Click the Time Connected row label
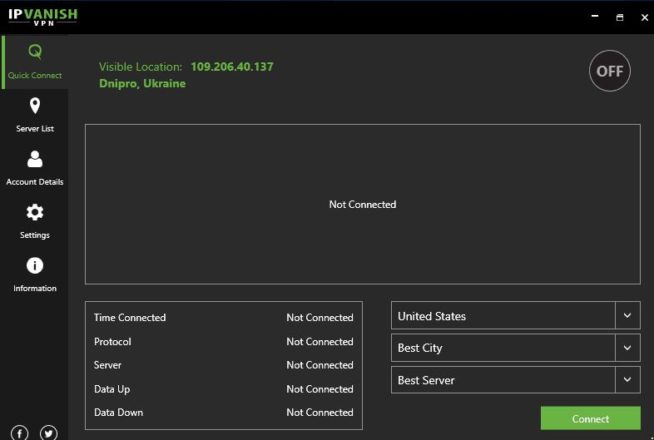Image resolution: width=654 pixels, height=440 pixels. point(130,317)
